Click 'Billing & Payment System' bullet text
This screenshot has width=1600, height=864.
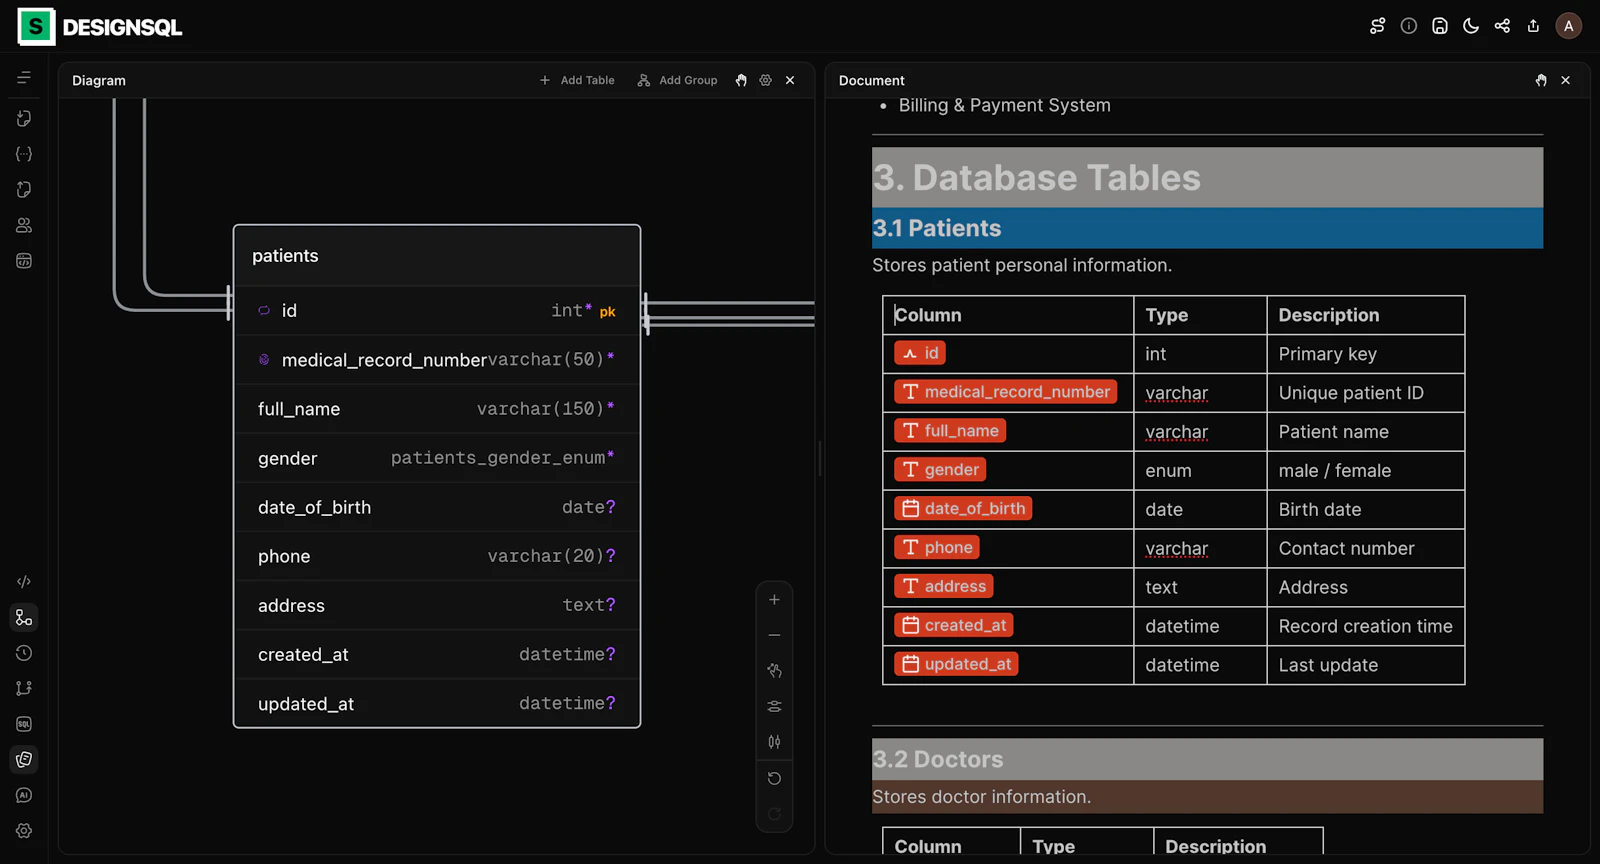(x=1004, y=105)
